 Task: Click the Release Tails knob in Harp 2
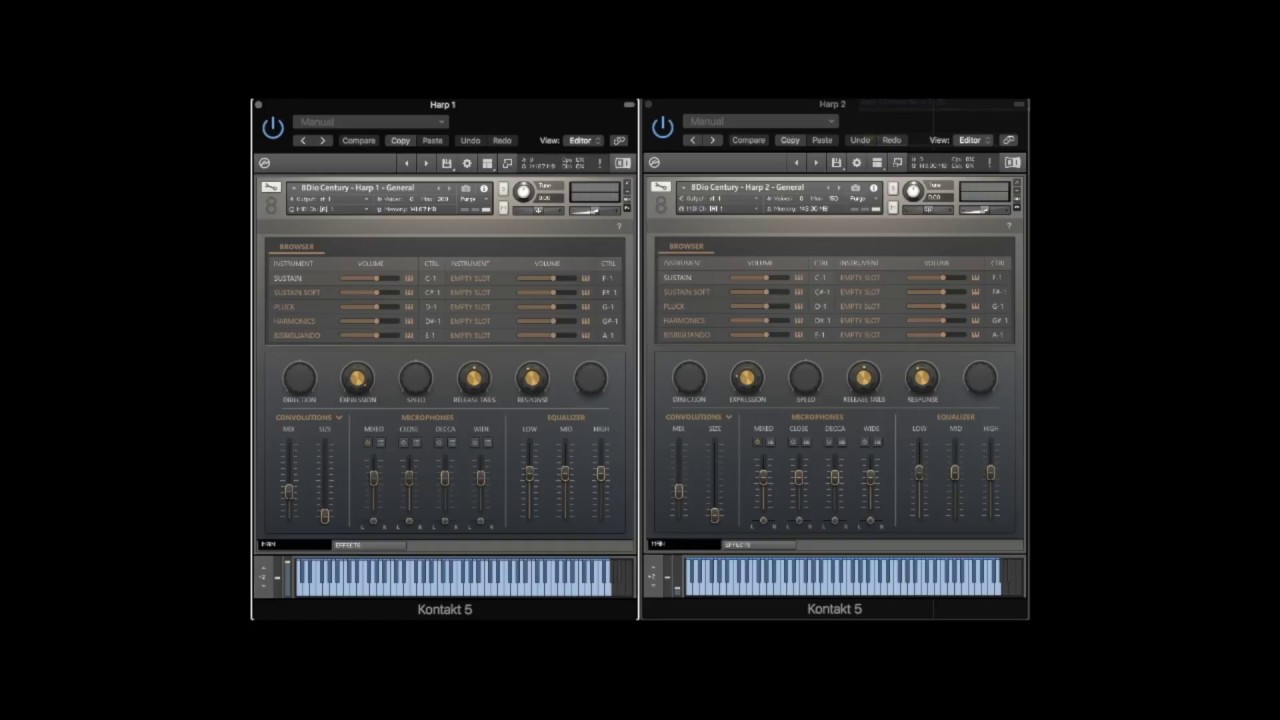coord(863,378)
